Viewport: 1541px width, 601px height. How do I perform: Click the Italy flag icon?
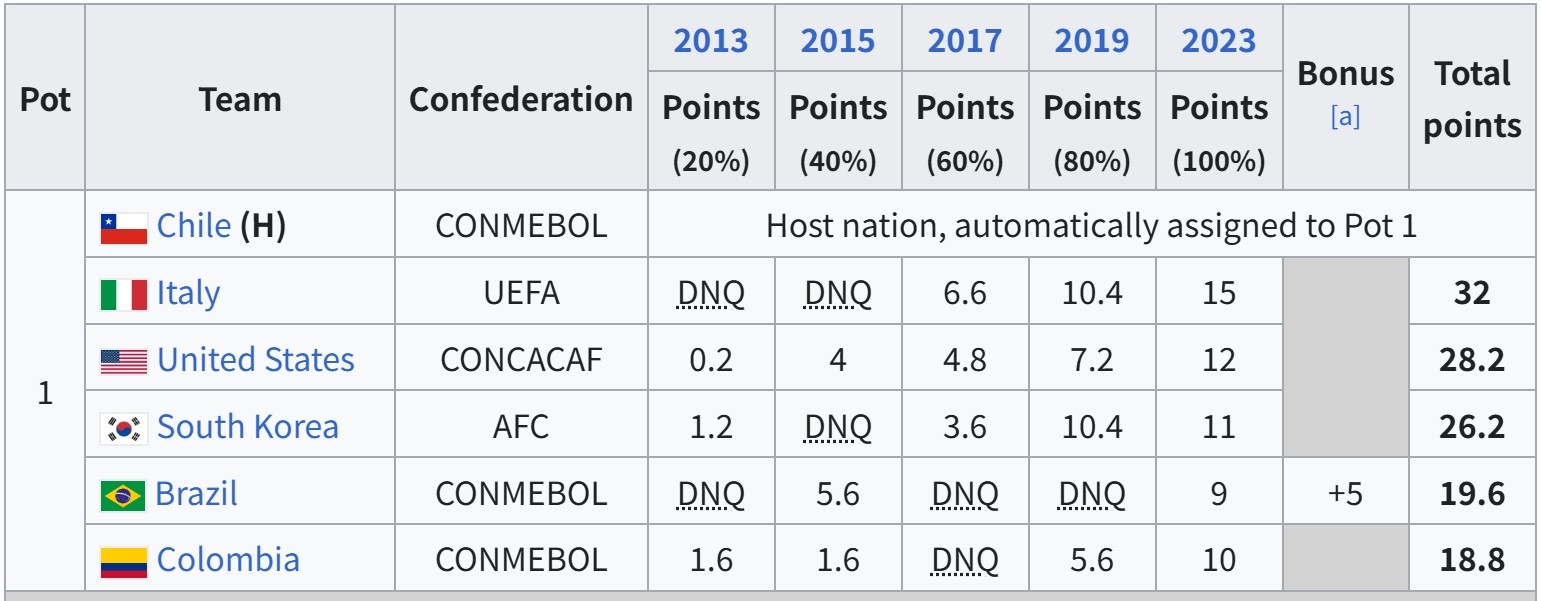pos(124,294)
